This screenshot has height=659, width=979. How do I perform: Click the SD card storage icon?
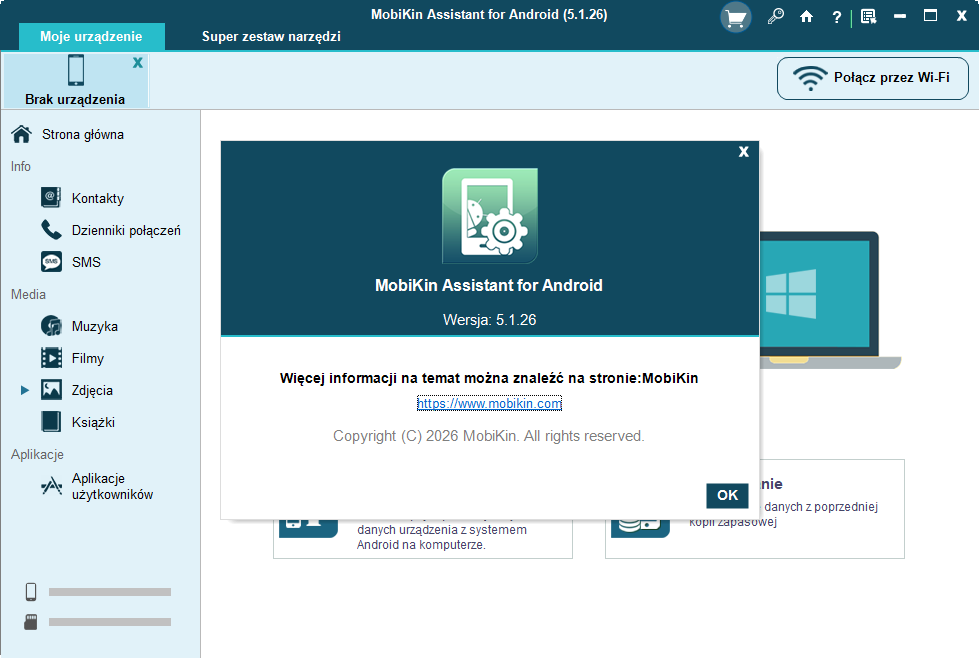[31, 622]
